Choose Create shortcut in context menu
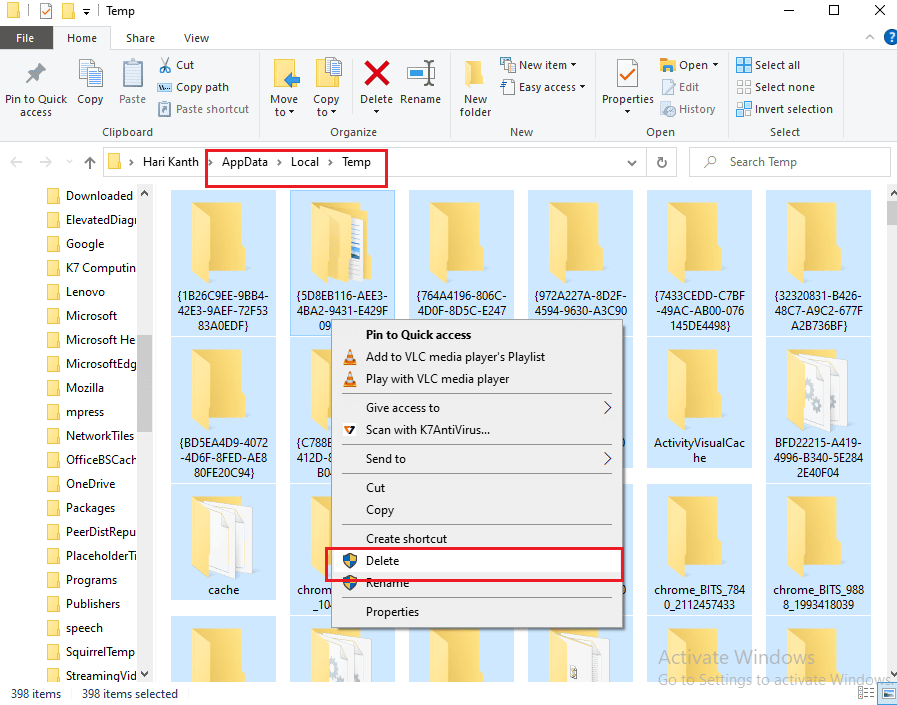Screen dimensions: 897x705 click(477, 539)
